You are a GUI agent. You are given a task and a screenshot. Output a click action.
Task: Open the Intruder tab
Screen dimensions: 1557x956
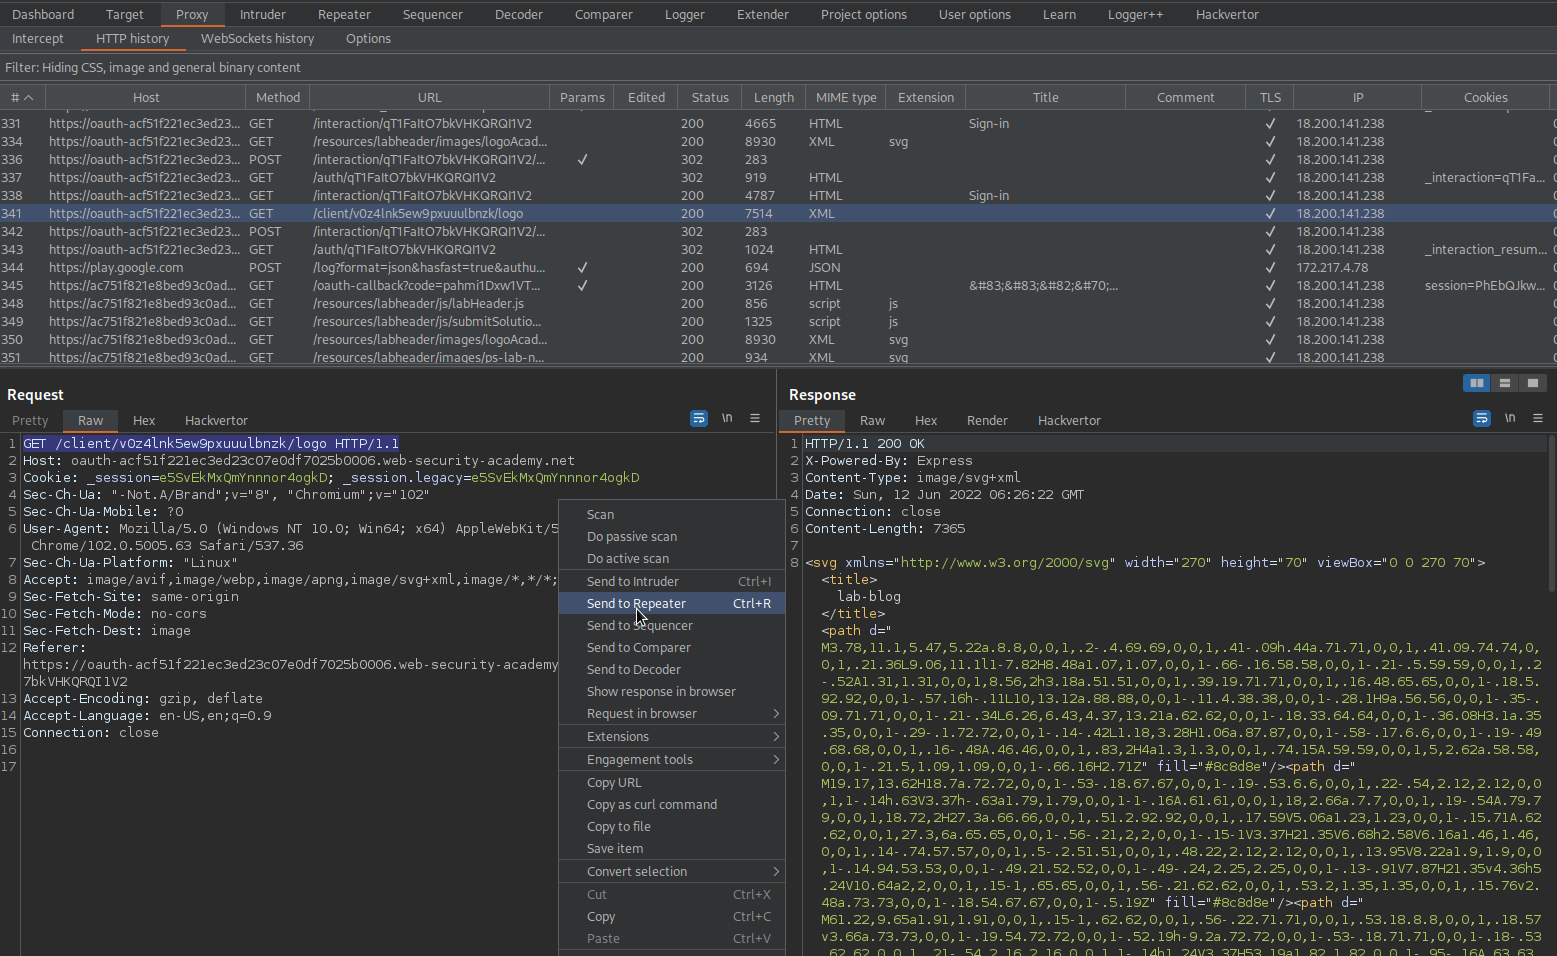pyautogui.click(x=263, y=15)
